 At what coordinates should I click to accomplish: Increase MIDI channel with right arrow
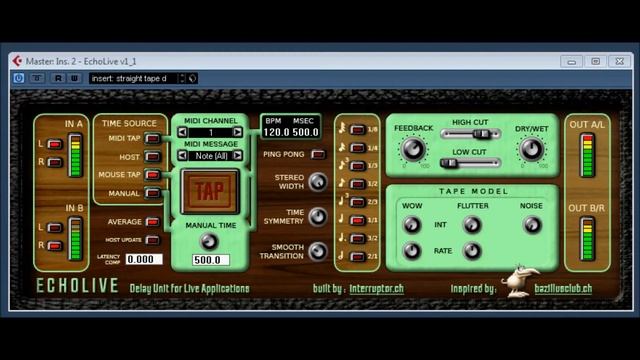click(237, 132)
